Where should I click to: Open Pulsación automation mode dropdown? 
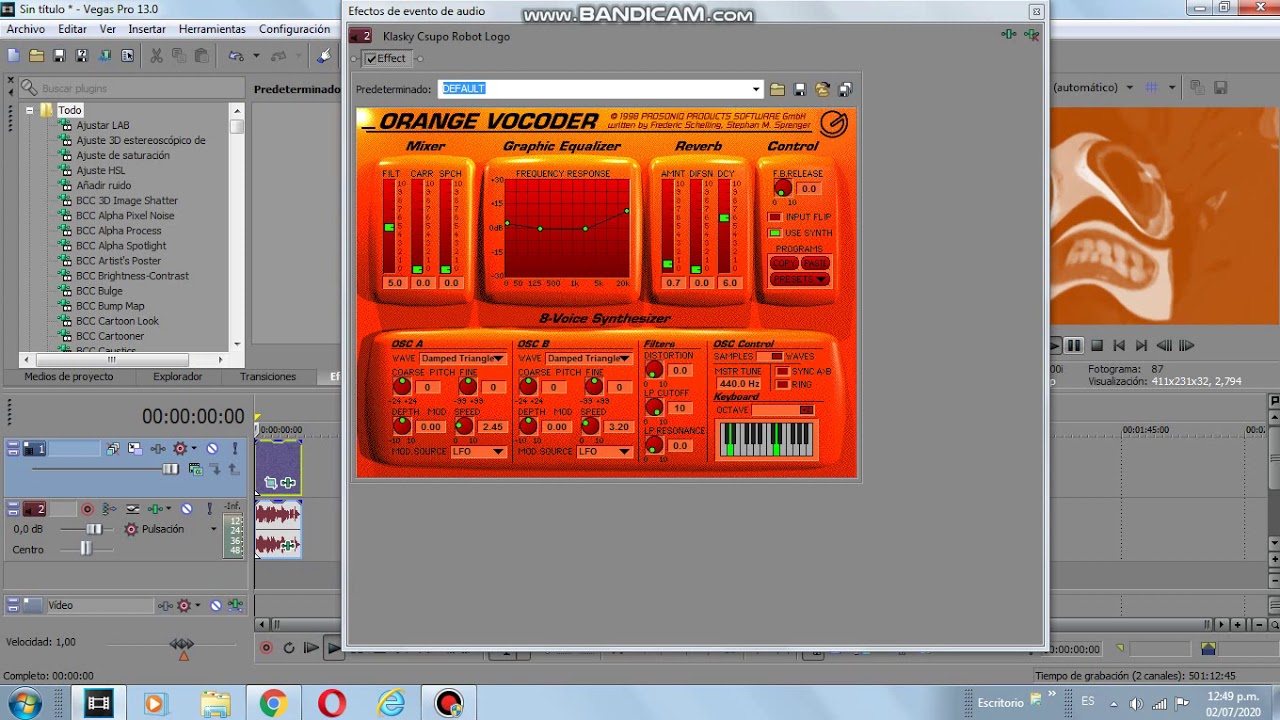(213, 529)
